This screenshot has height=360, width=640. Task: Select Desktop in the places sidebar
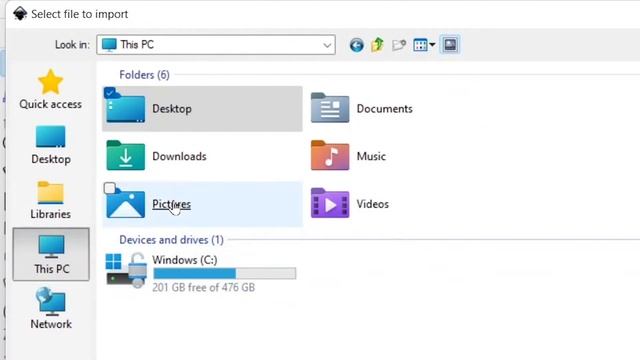pyautogui.click(x=51, y=145)
